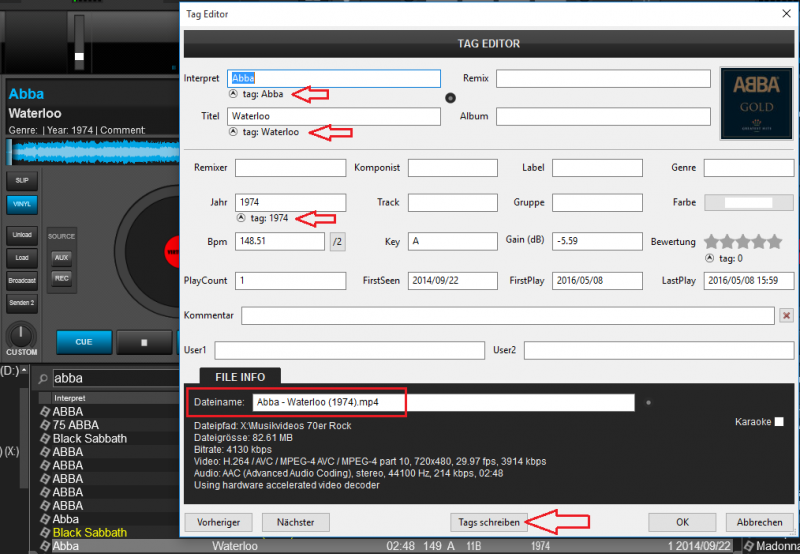This screenshot has height=554, width=800.
Task: Toggle the REC source button
Action: tap(62, 277)
